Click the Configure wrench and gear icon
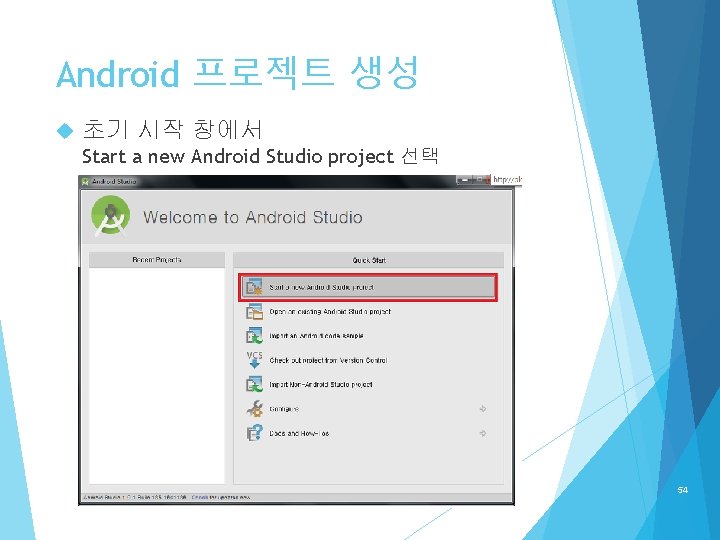The height and width of the screenshot is (540, 720). pos(254,409)
